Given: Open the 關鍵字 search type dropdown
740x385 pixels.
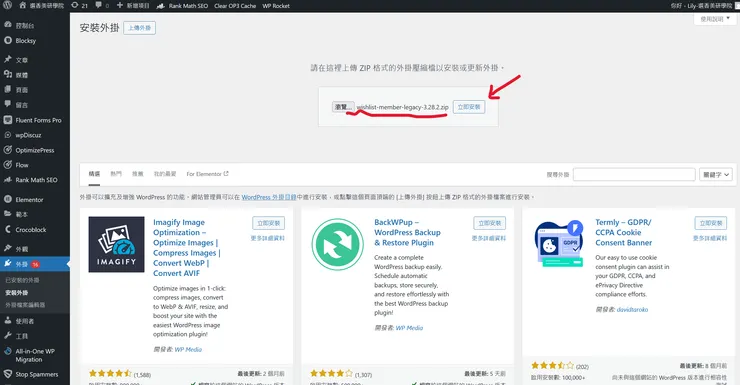Looking at the screenshot, I should 715,175.
